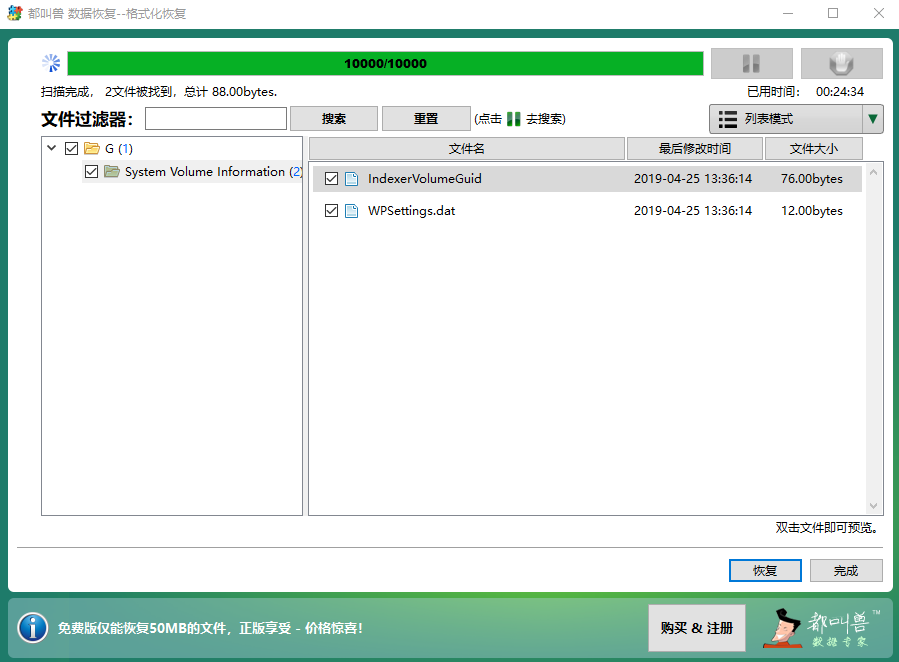Maximize the data recovery window
The image size is (899, 662).
click(x=833, y=13)
